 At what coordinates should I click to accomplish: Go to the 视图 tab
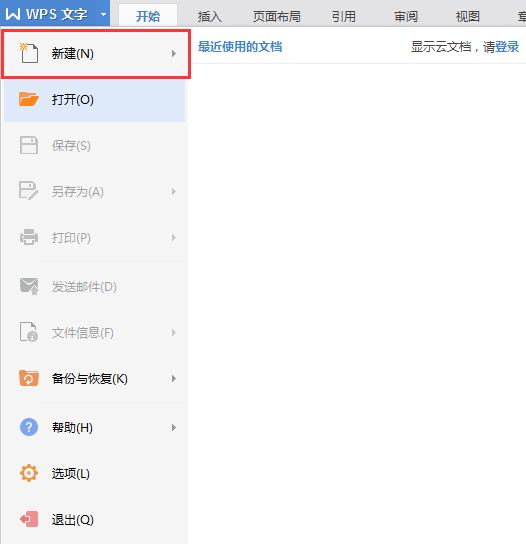[x=467, y=16]
